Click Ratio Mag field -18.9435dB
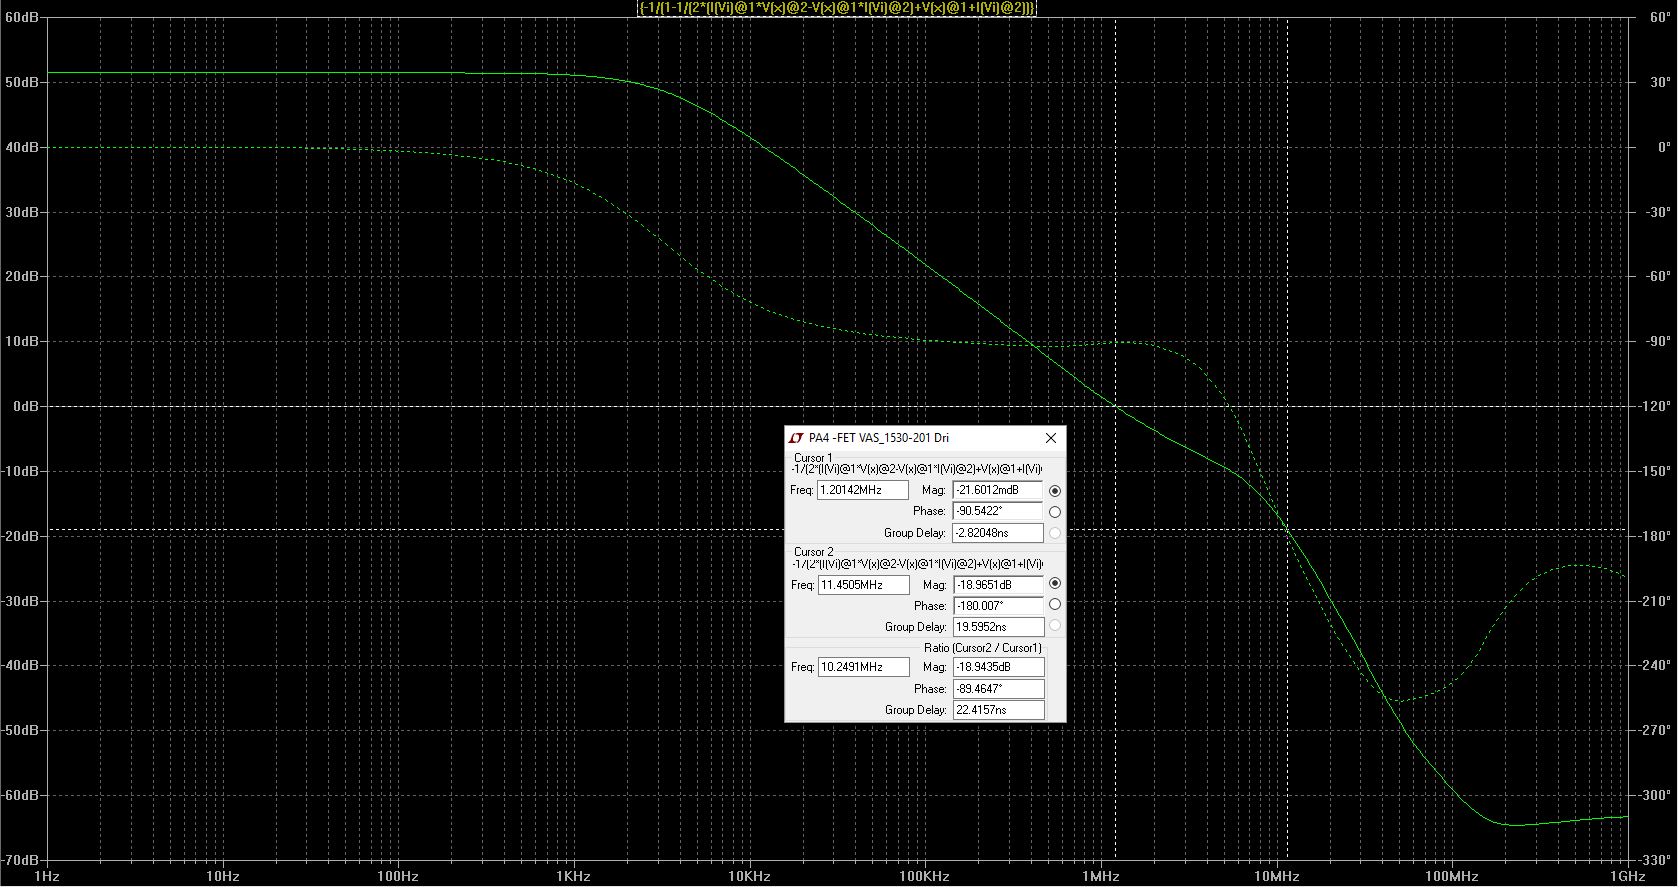Image resolution: width=1679 pixels, height=888 pixels. point(998,667)
